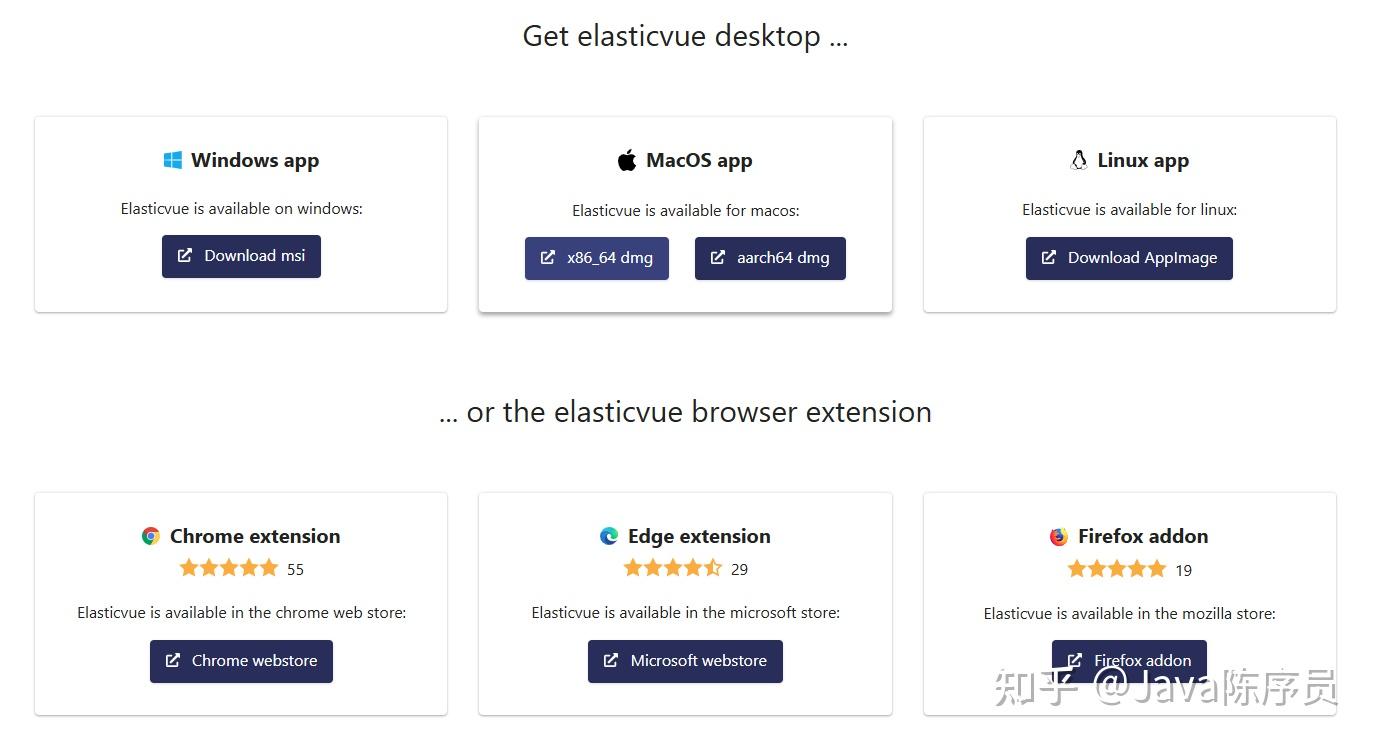Click the star rating under Chrome extension
This screenshot has height=744, width=1375.
coord(228,567)
